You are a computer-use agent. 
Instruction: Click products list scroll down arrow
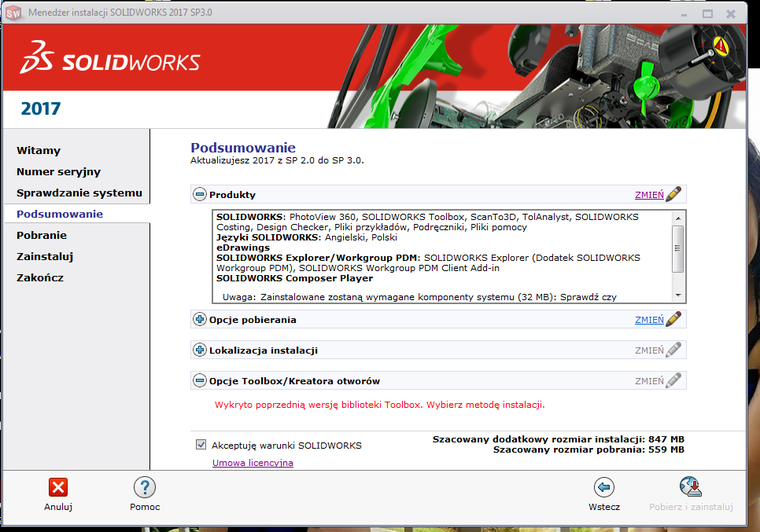678,295
